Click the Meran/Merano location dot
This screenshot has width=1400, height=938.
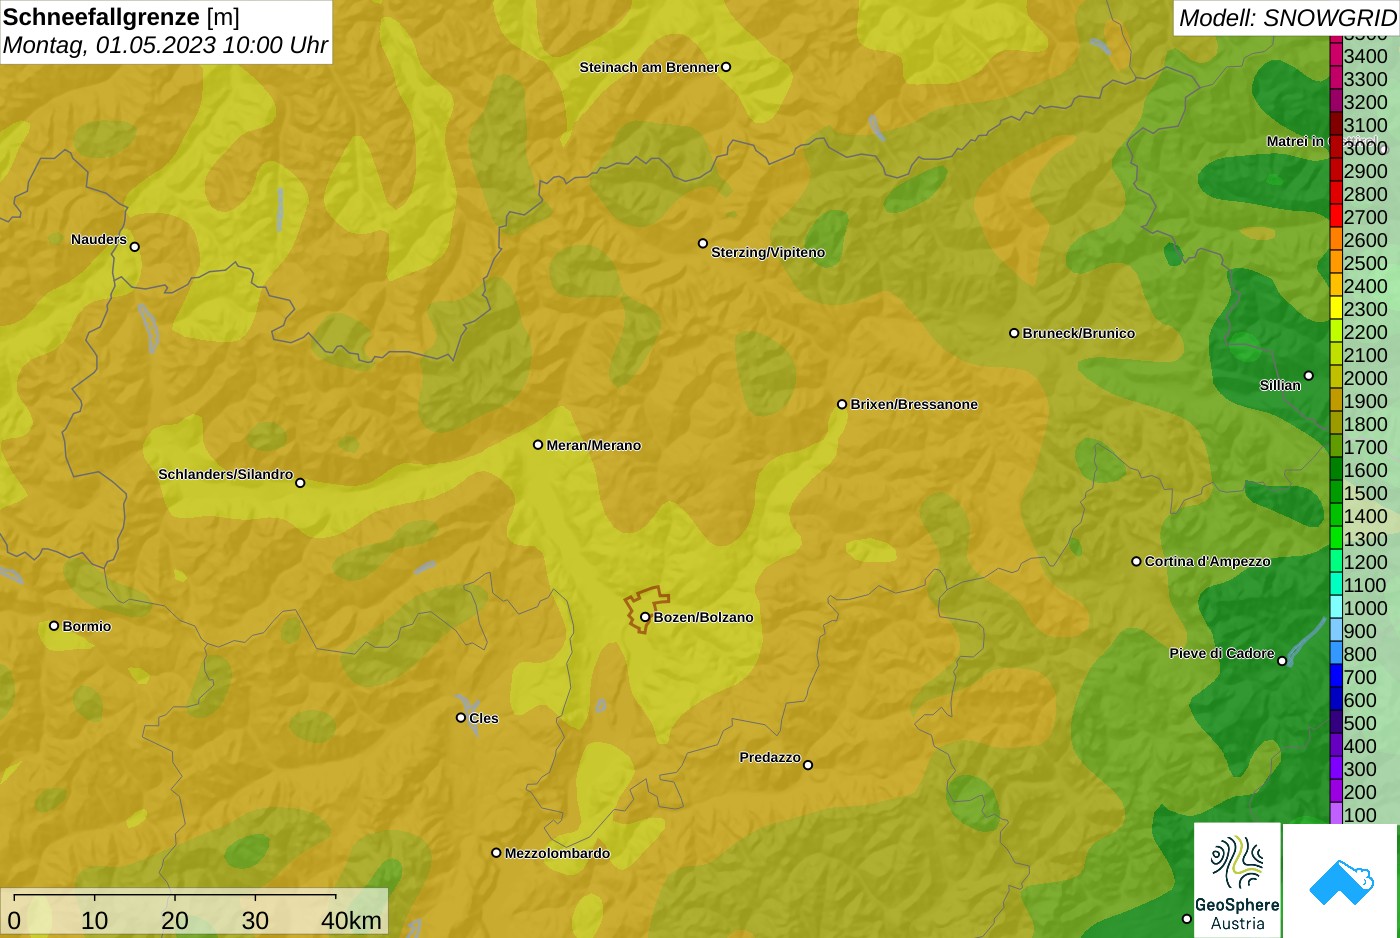click(538, 445)
